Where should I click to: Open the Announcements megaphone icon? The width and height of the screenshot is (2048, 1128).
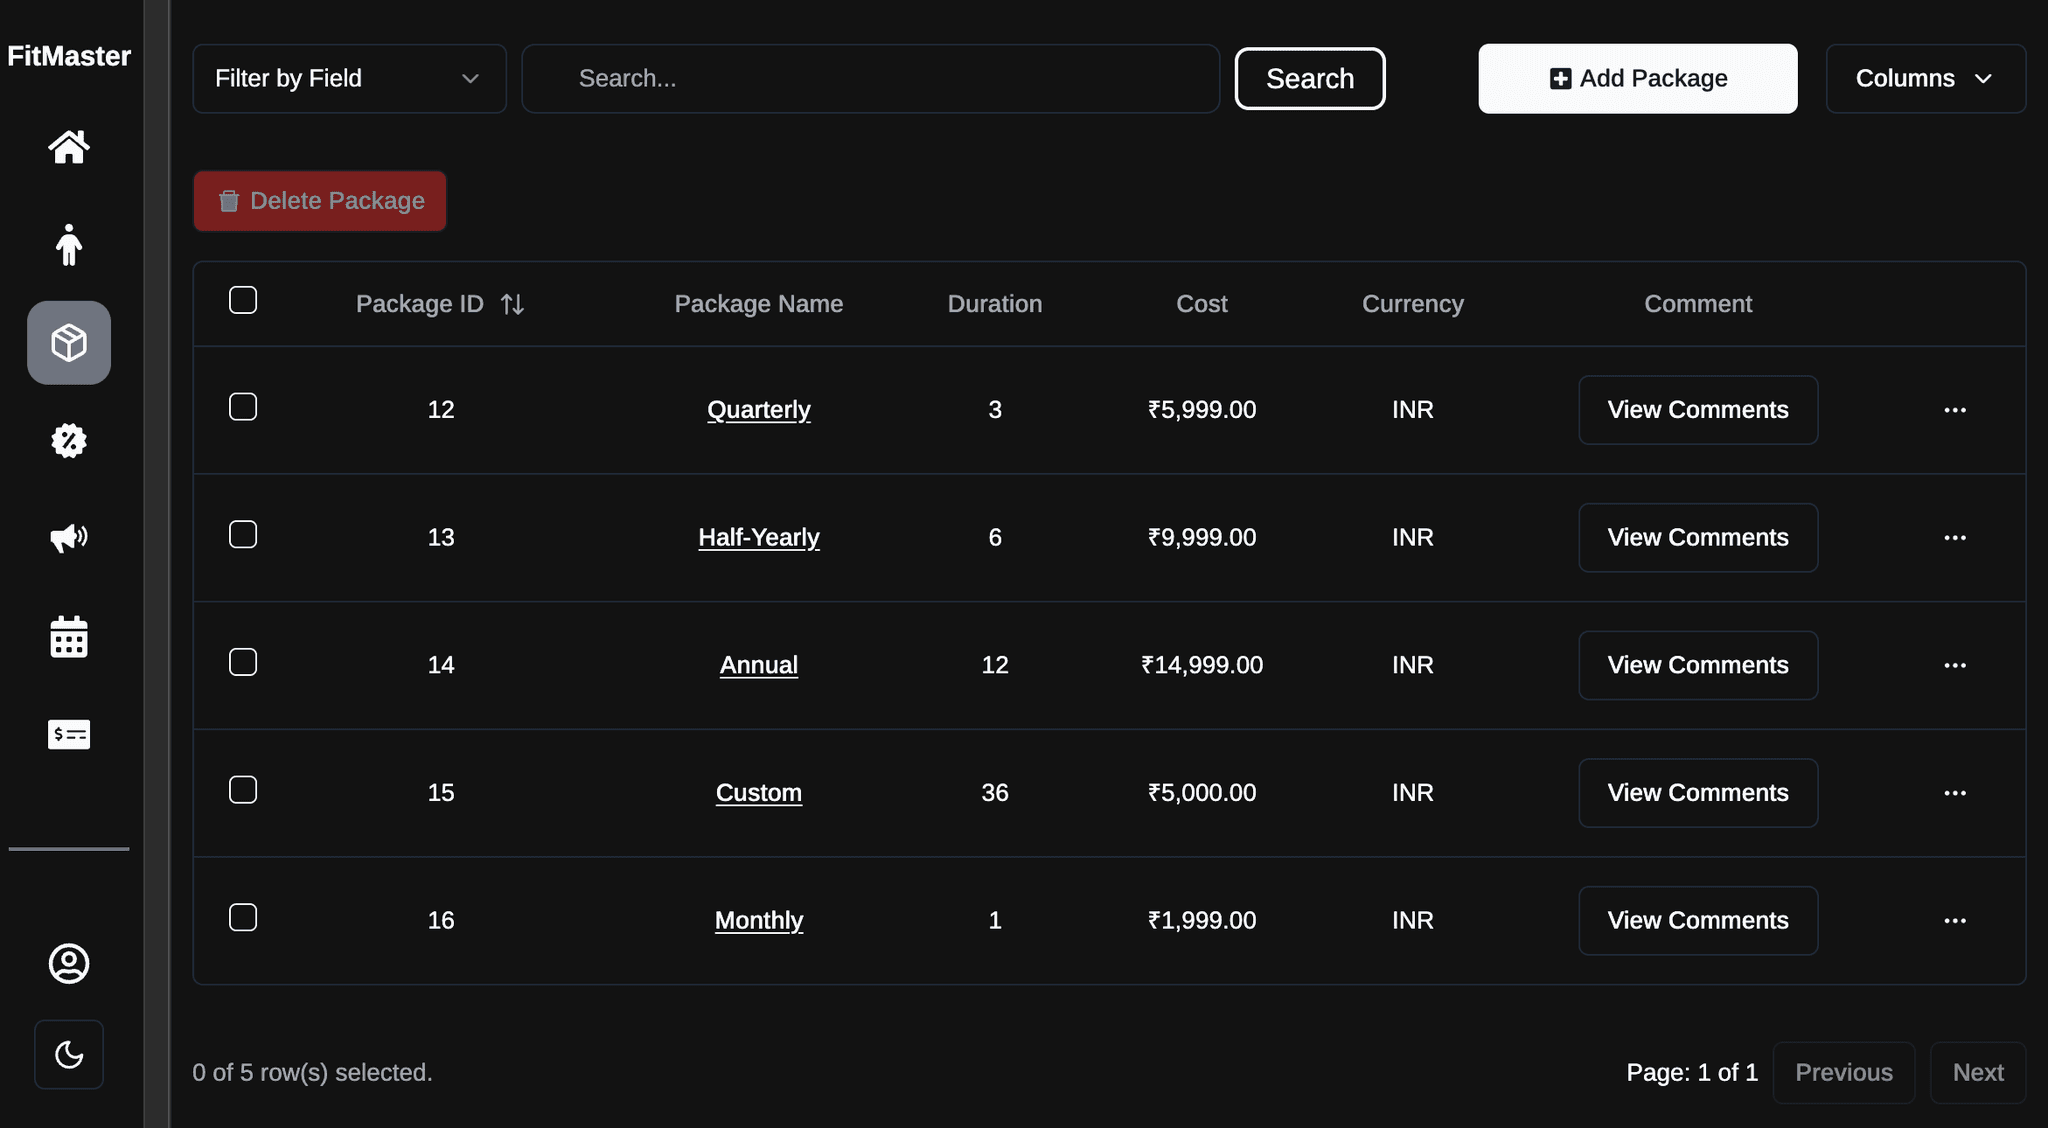[x=68, y=538]
